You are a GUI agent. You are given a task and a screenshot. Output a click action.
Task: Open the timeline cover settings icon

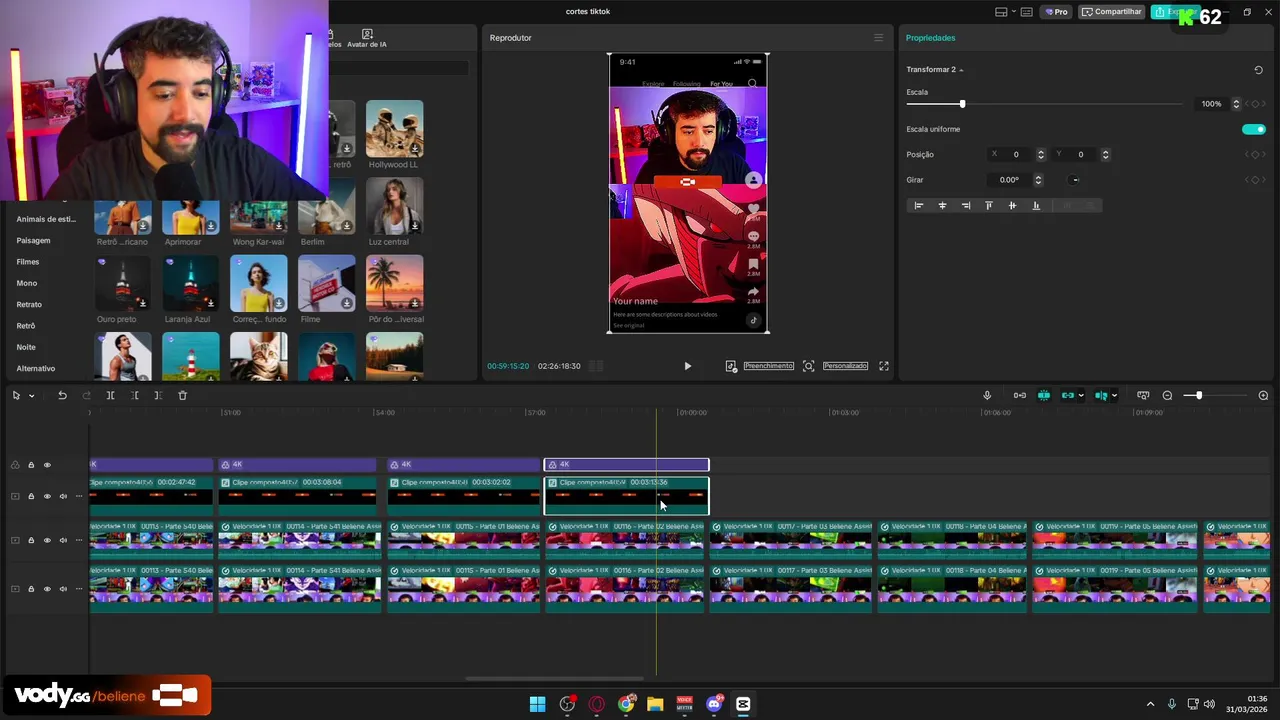[x=1143, y=396]
